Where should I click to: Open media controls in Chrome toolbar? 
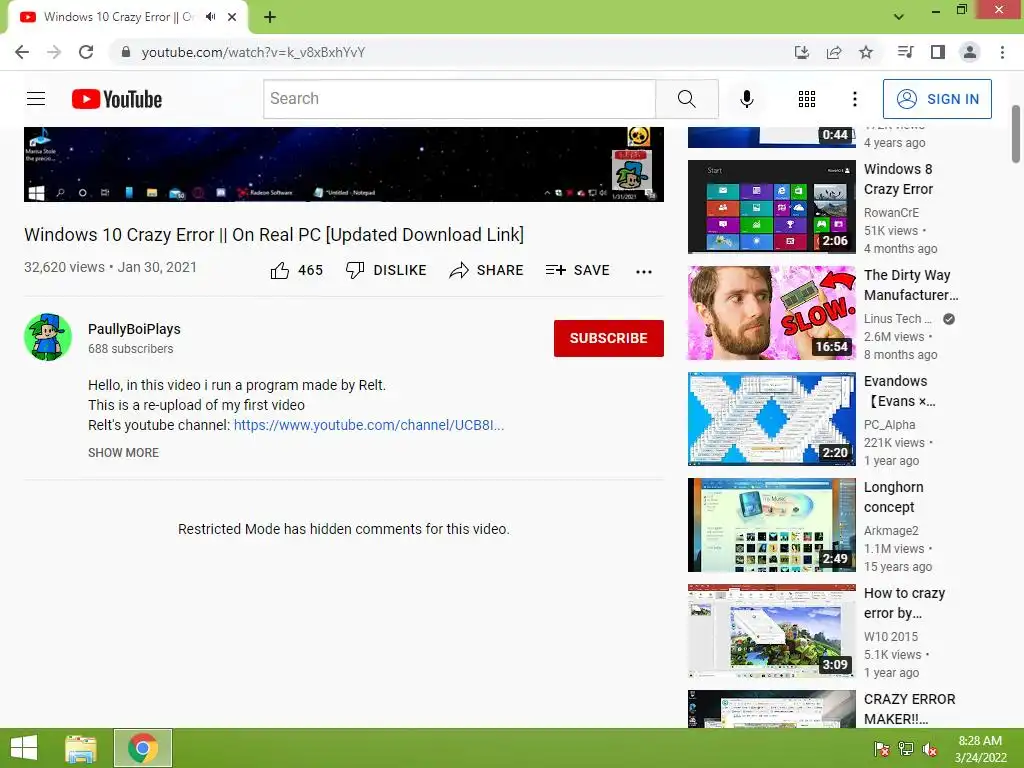point(905,52)
